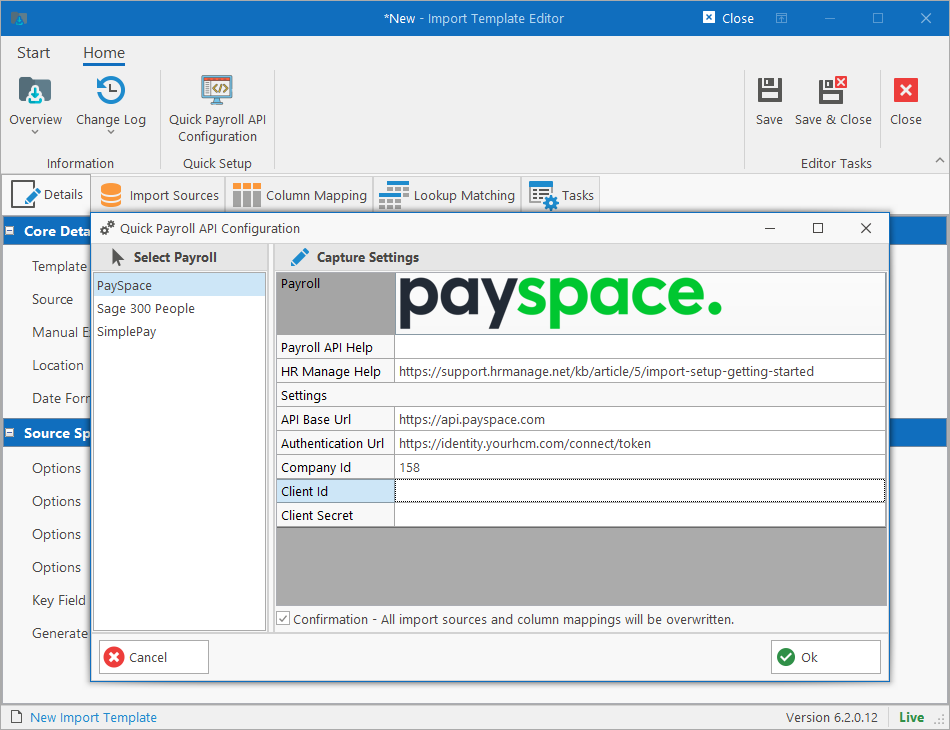950x730 pixels.
Task: Collapse the ribbon with the up chevron
Action: coord(940,160)
